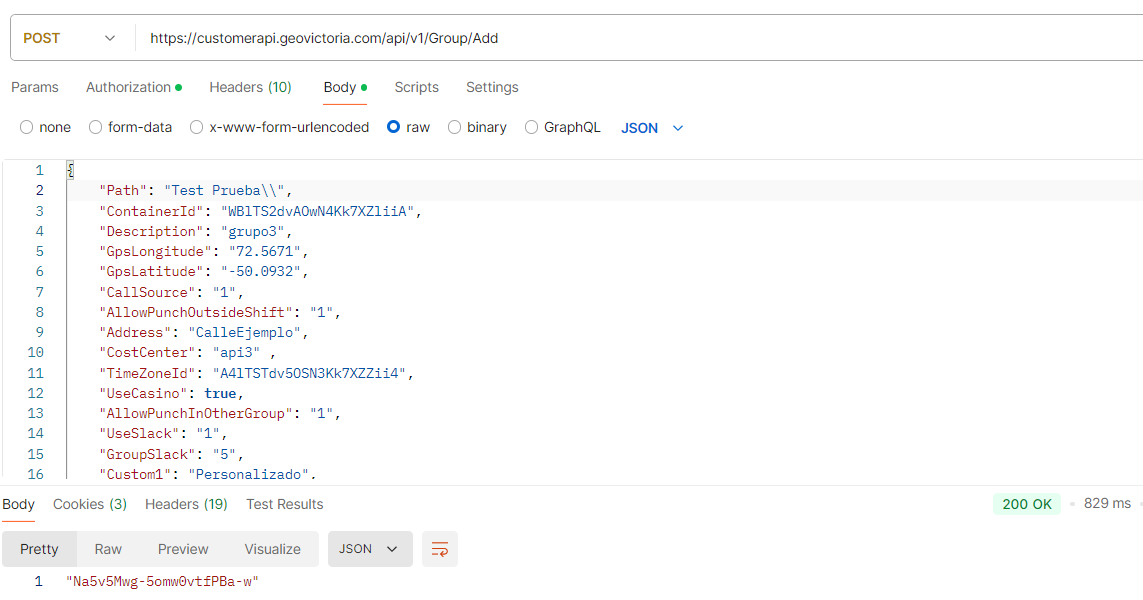Open the Authorization tab
Screen dimensions: 1143x600
click(x=133, y=87)
